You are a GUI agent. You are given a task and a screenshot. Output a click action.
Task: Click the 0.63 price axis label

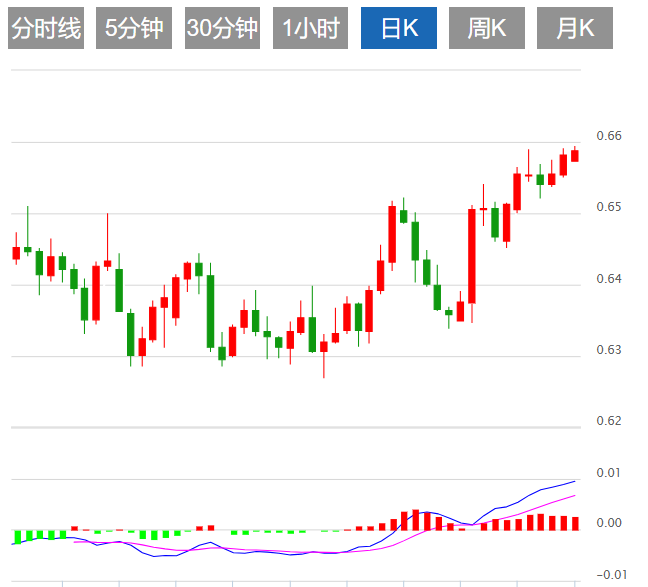(609, 350)
